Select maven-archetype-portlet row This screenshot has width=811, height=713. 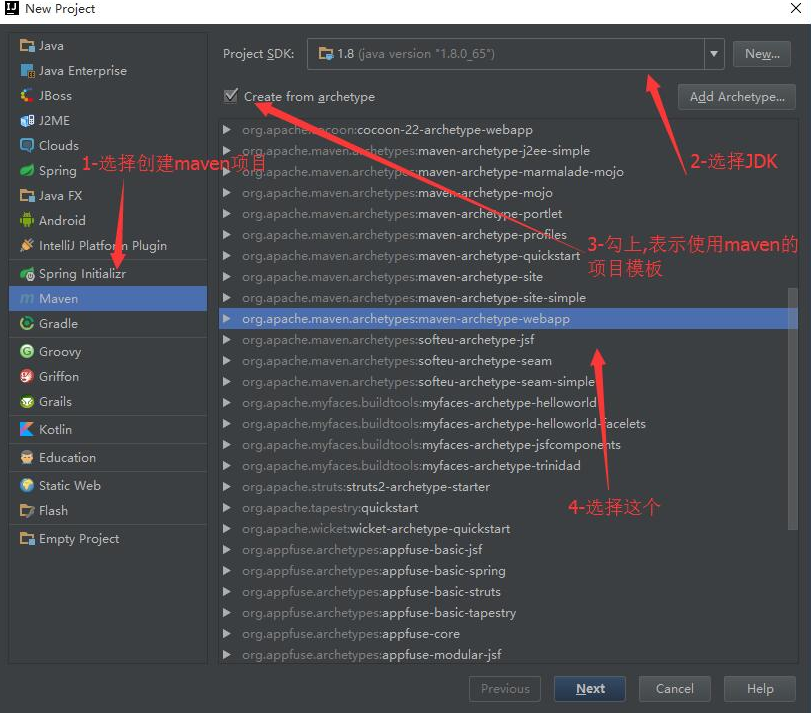(x=508, y=214)
